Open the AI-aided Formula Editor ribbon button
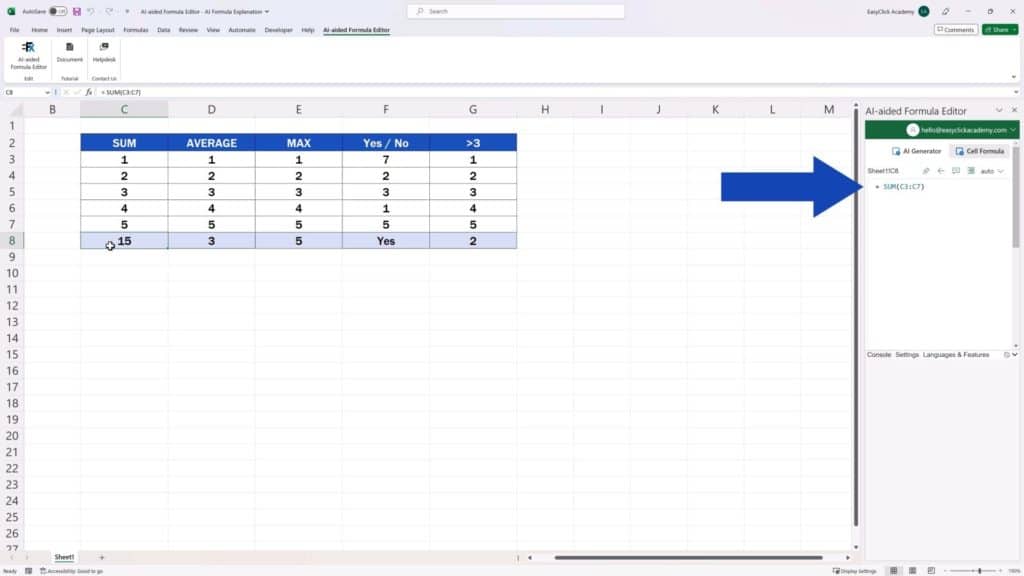Image resolution: width=1024 pixels, height=576 pixels. (x=28, y=56)
